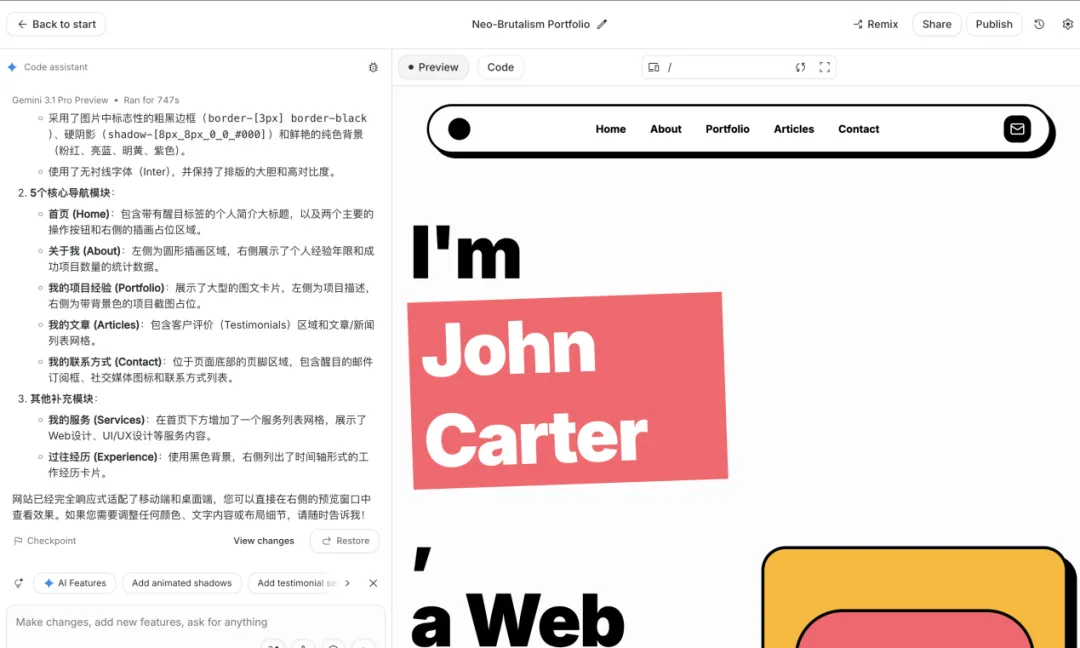Screen dimensions: 1080x648
Task: Focus the Make changes prompt input
Action: tap(196, 622)
